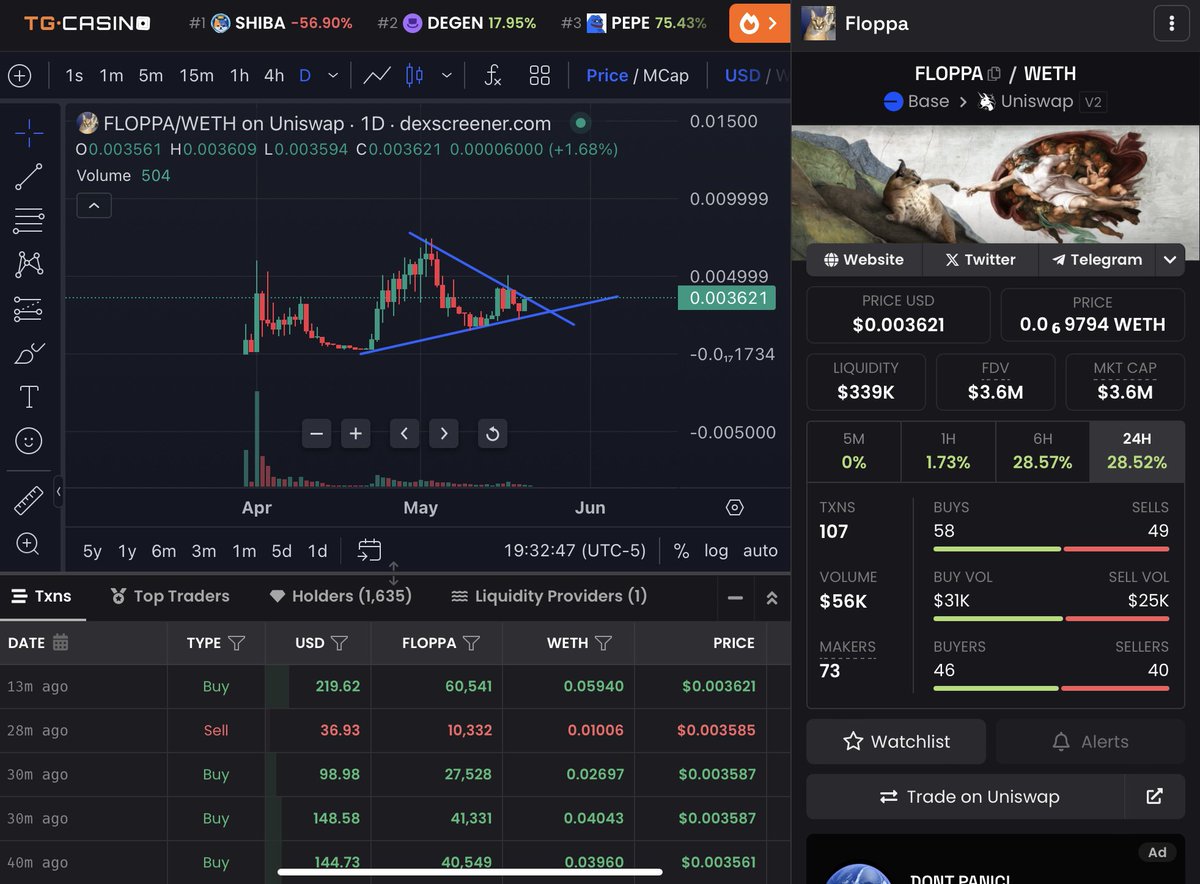This screenshot has width=1200, height=884.
Task: Add FLOPPA to Watchlist
Action: tap(897, 742)
